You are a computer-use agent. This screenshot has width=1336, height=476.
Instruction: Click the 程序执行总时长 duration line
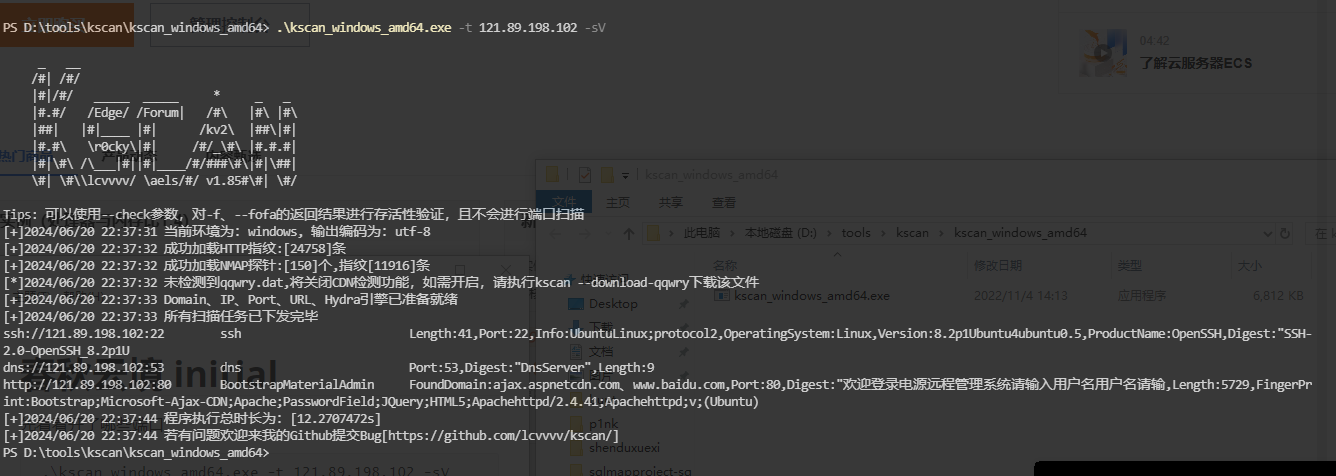pyautogui.click(x=192, y=418)
